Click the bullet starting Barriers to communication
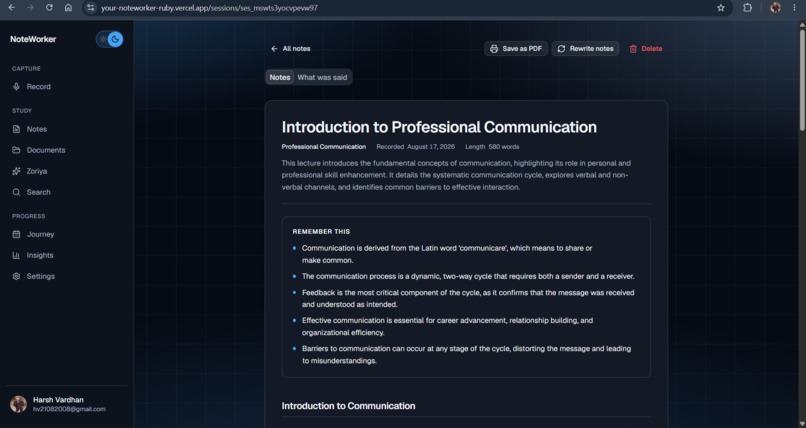Screen dimensions: 806x428 tap(466, 355)
